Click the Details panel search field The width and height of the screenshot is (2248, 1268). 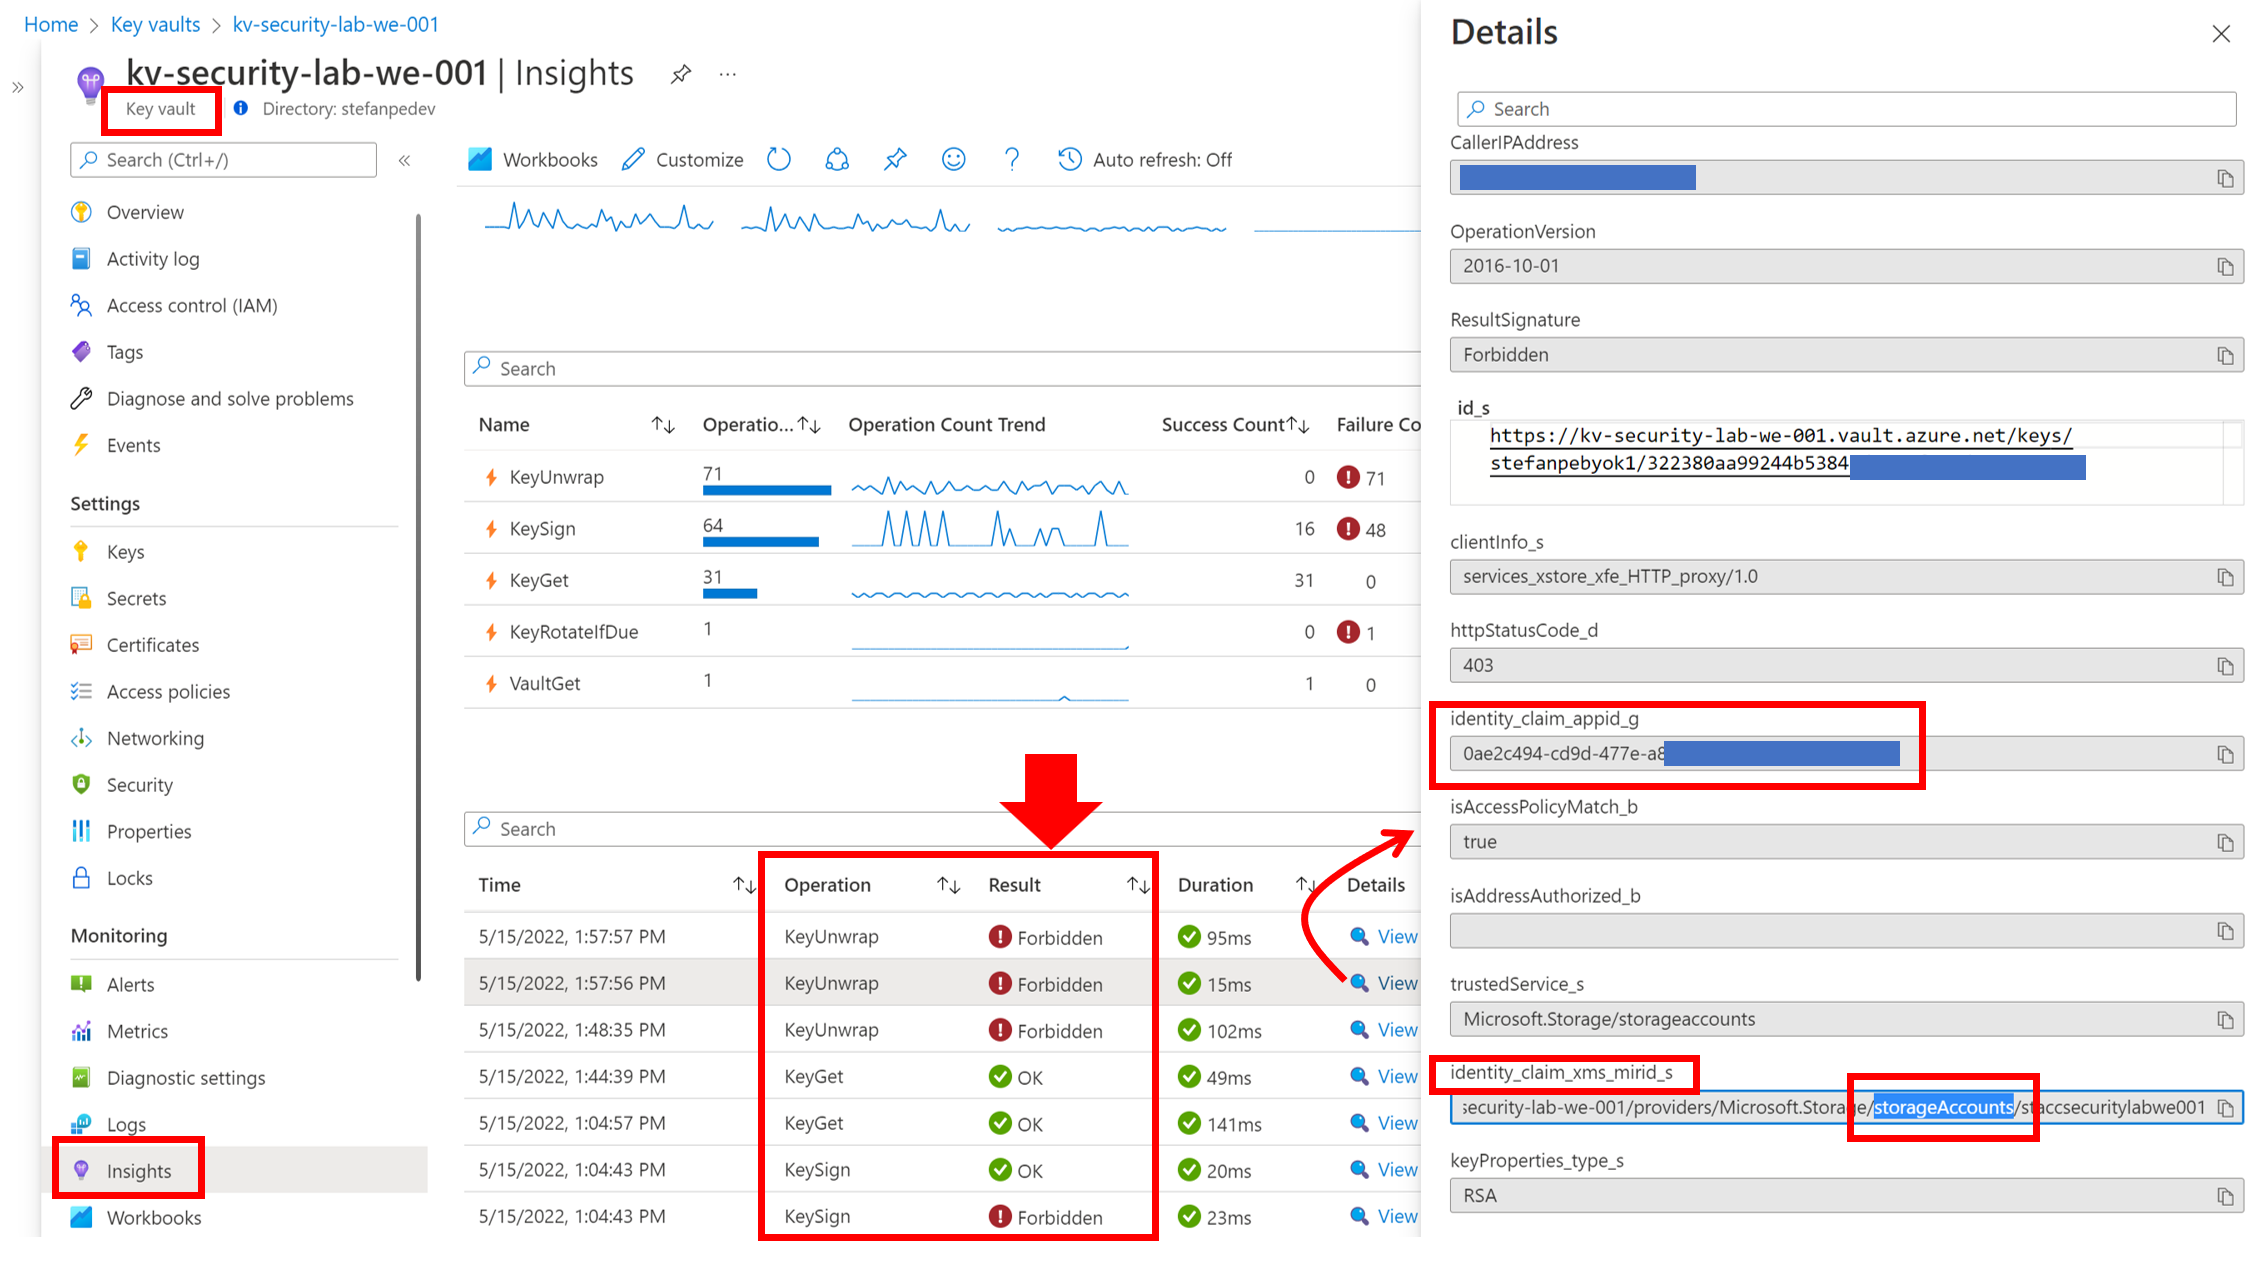1845,109
